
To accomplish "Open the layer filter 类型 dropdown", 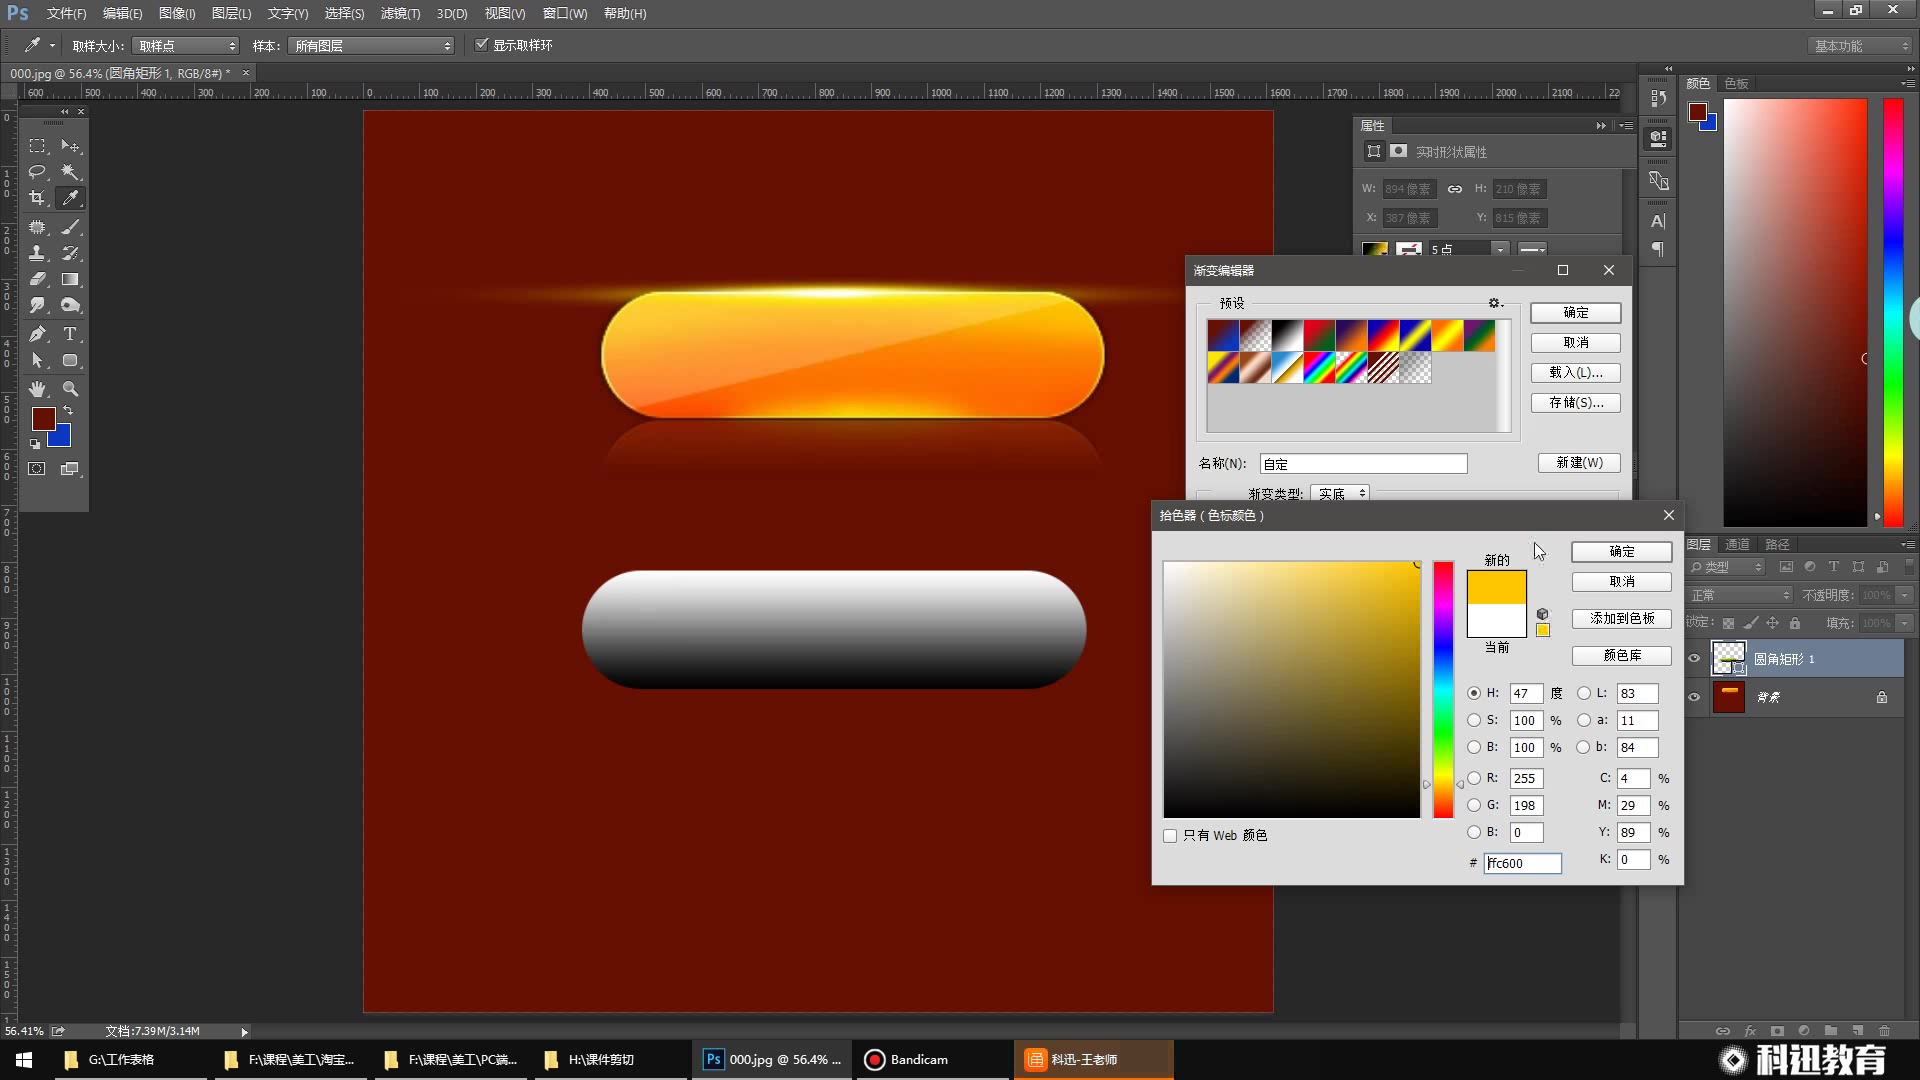I will click(x=1727, y=567).
